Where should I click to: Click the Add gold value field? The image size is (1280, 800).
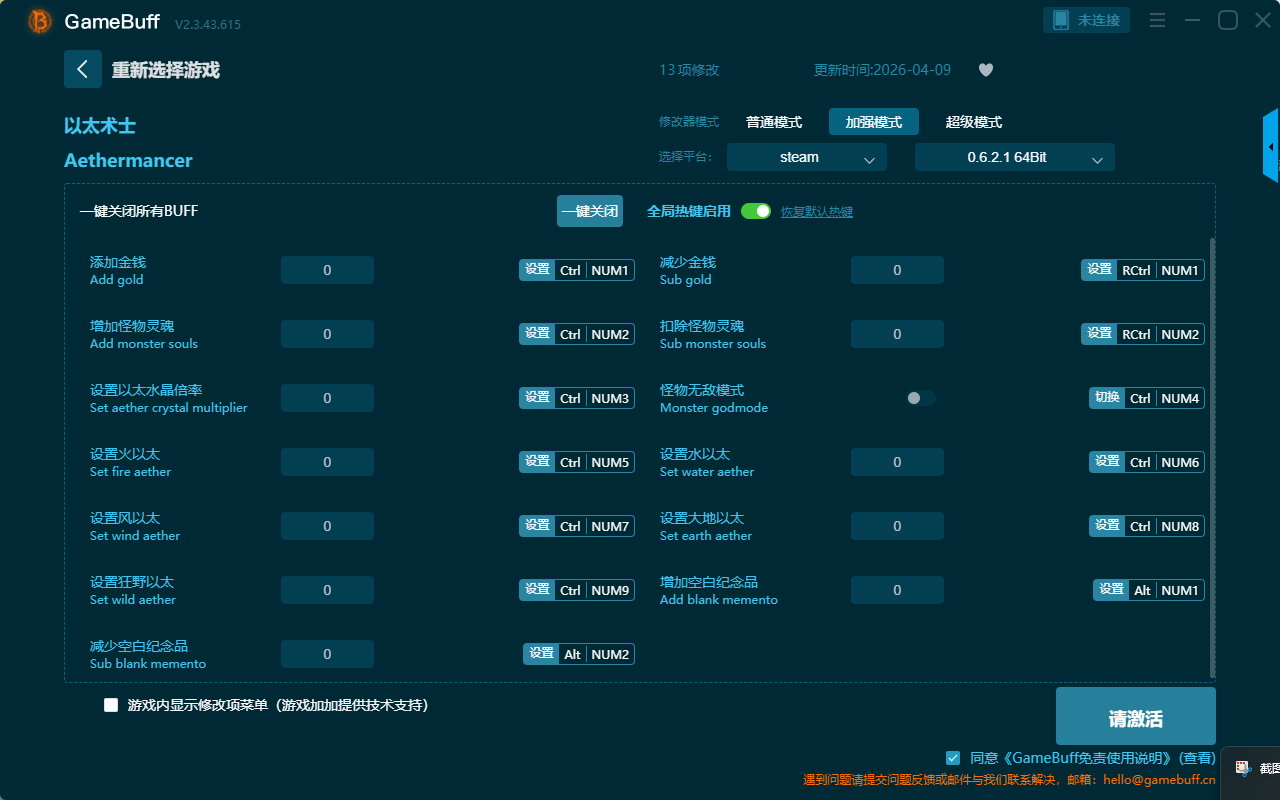[327, 270]
